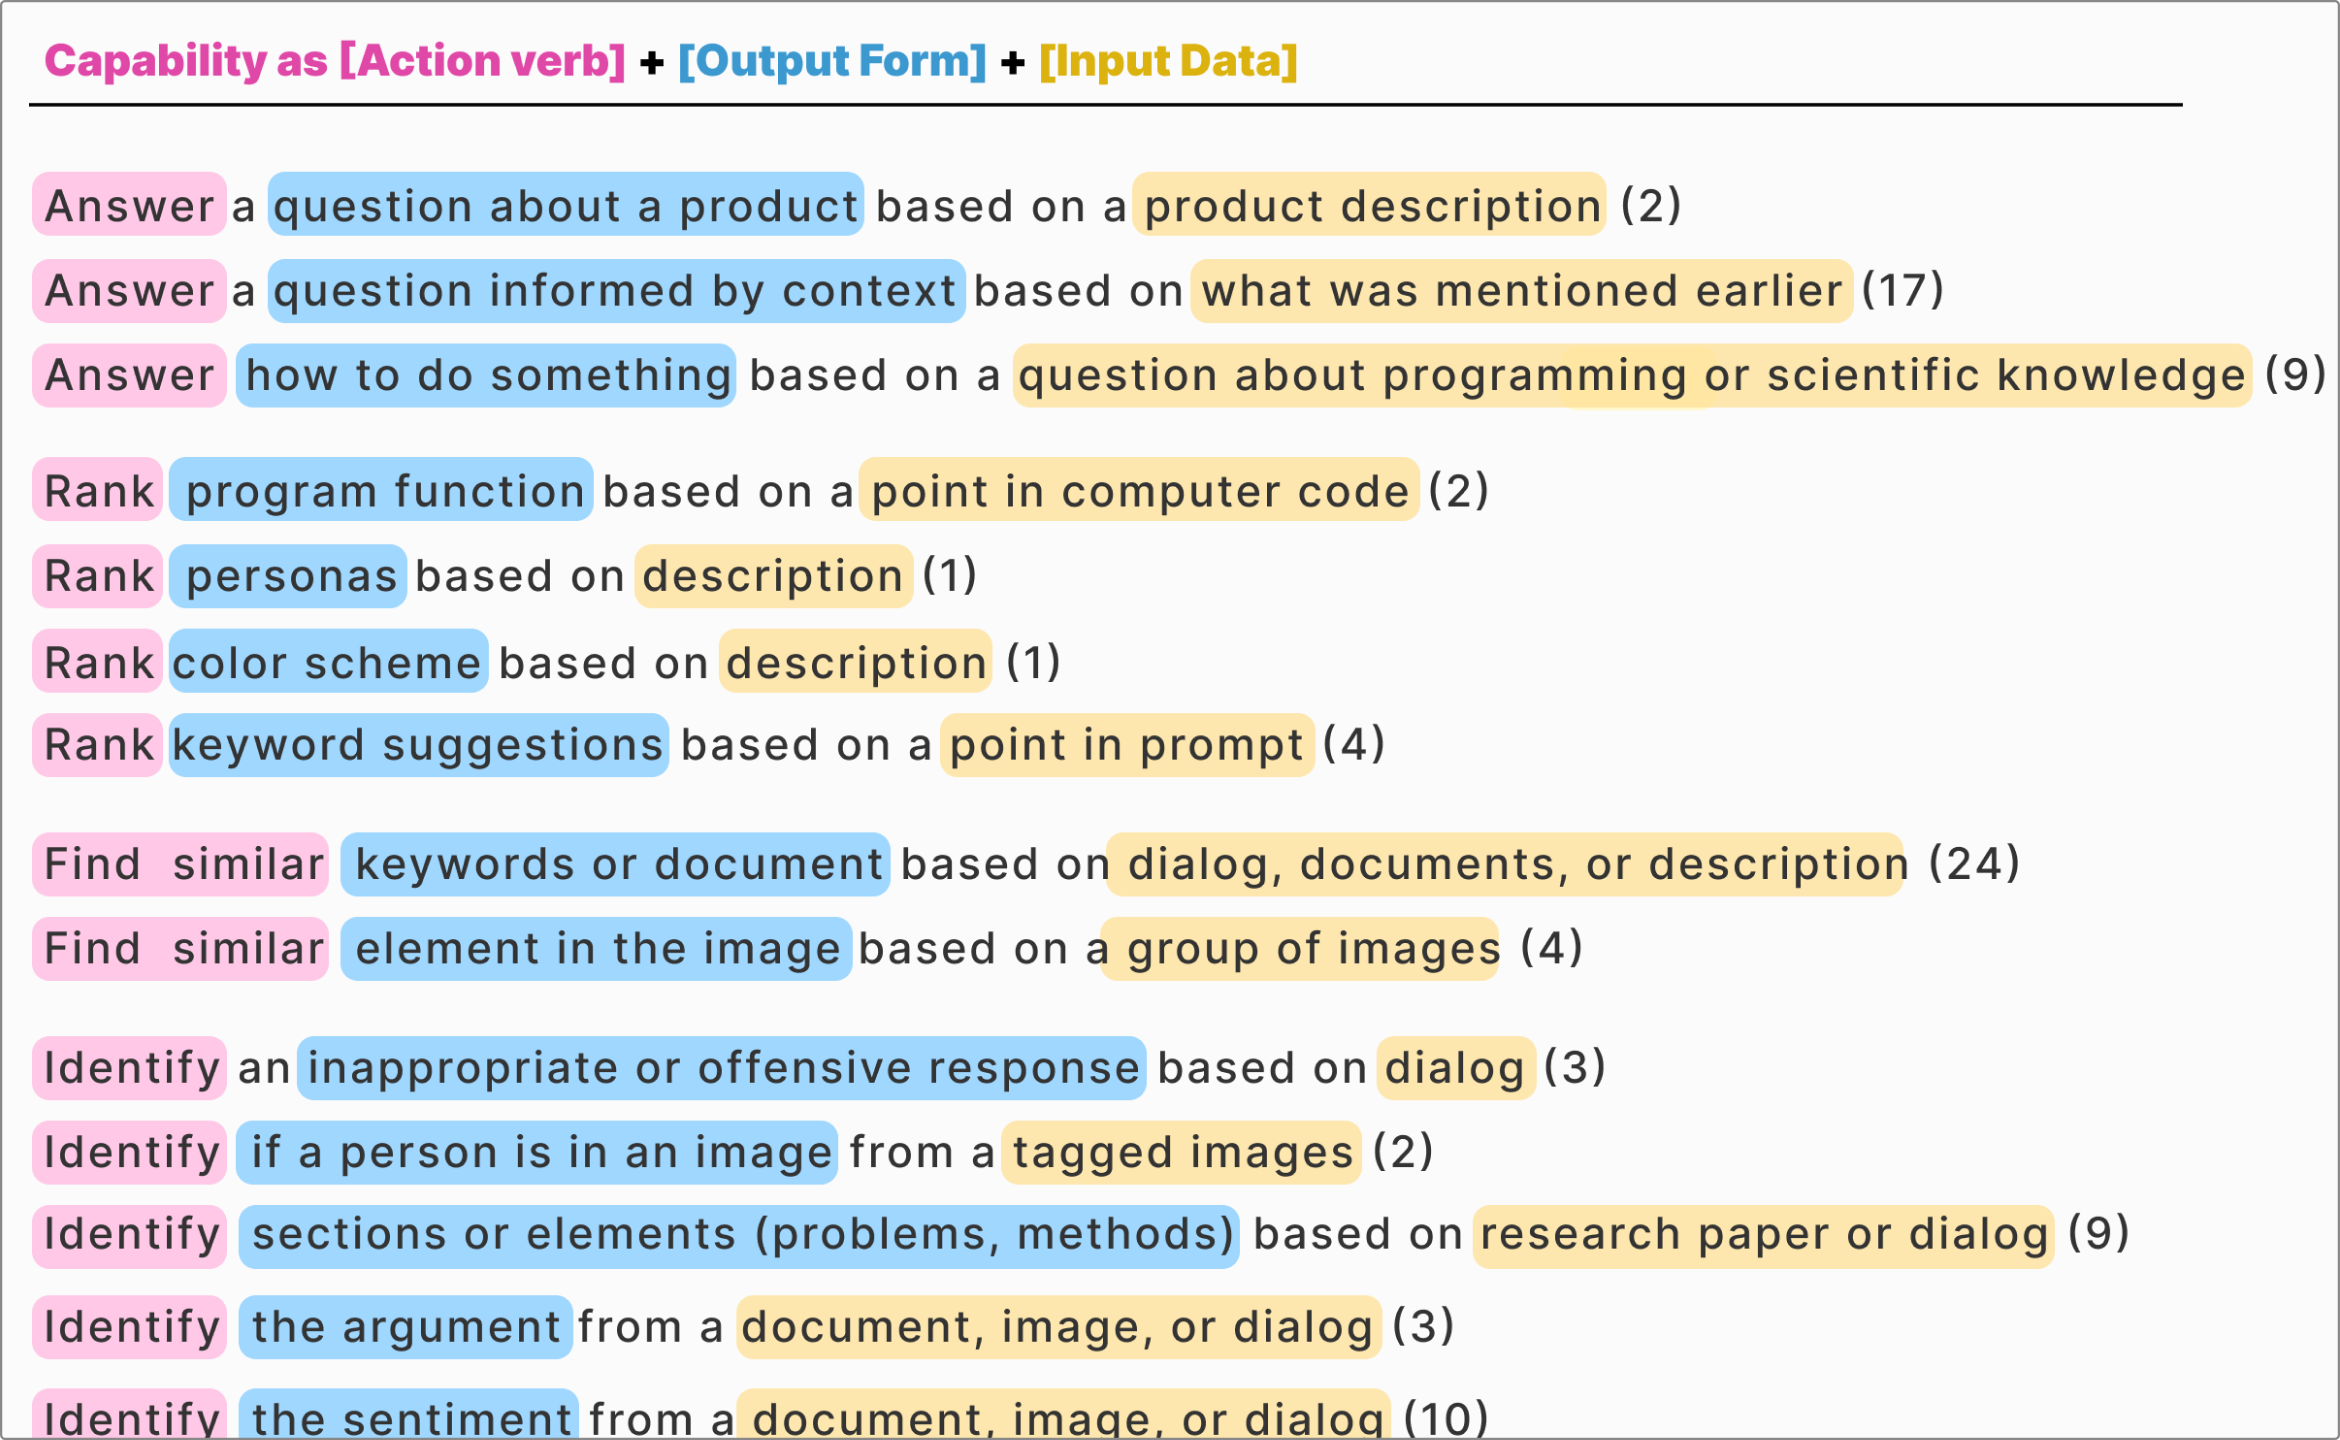Screen dimensions: 2340x1440
Task: Click the 'point in prompt' yellow phrase
Action: [1127, 745]
